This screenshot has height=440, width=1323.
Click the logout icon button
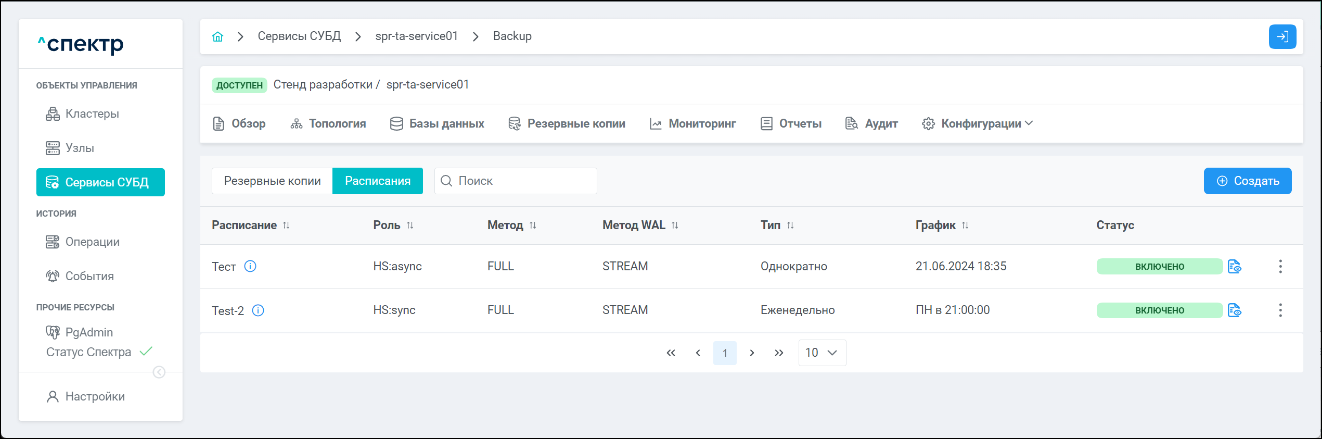point(1282,37)
